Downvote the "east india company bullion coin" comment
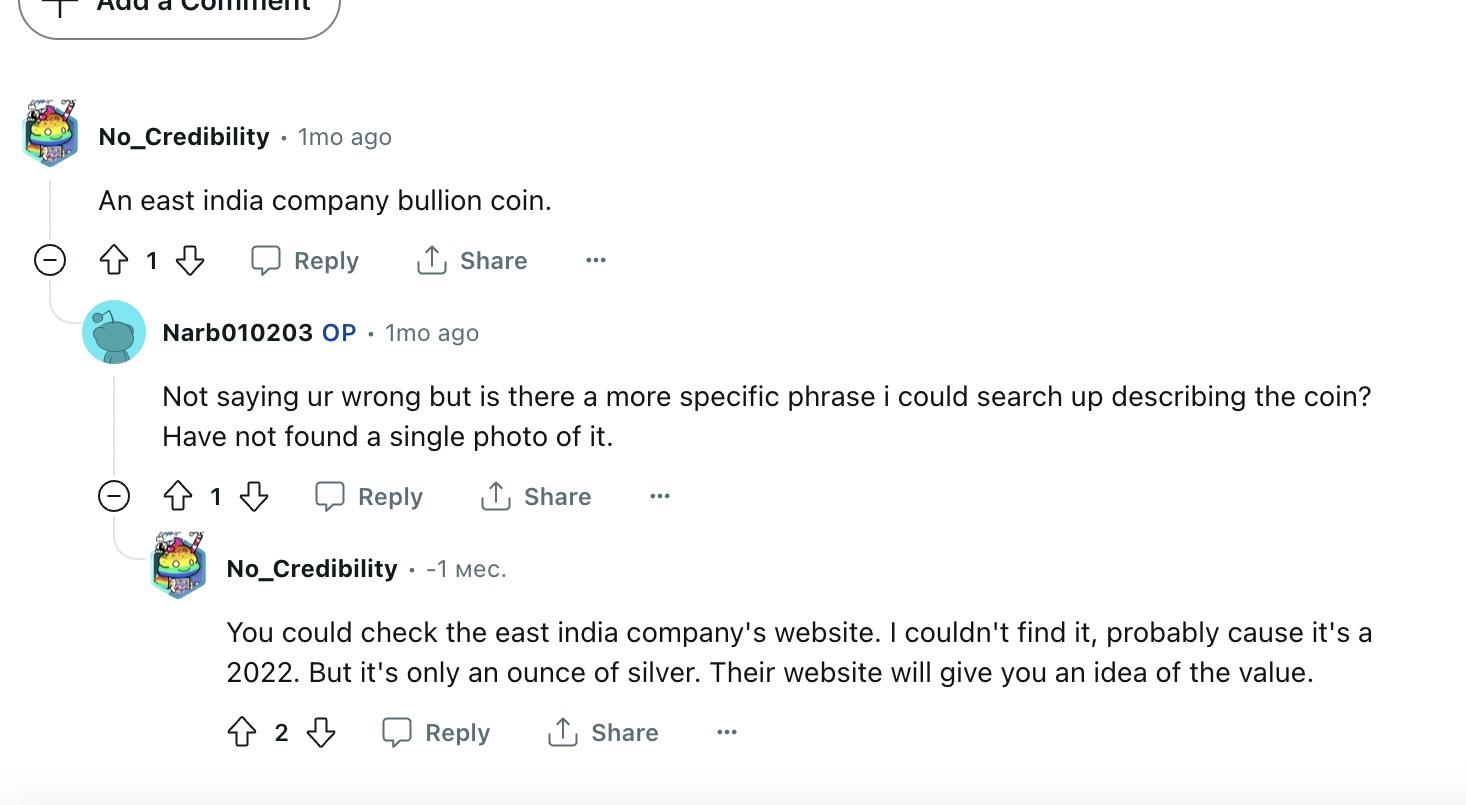Screen dimensions: 1466x805 (x=190, y=261)
